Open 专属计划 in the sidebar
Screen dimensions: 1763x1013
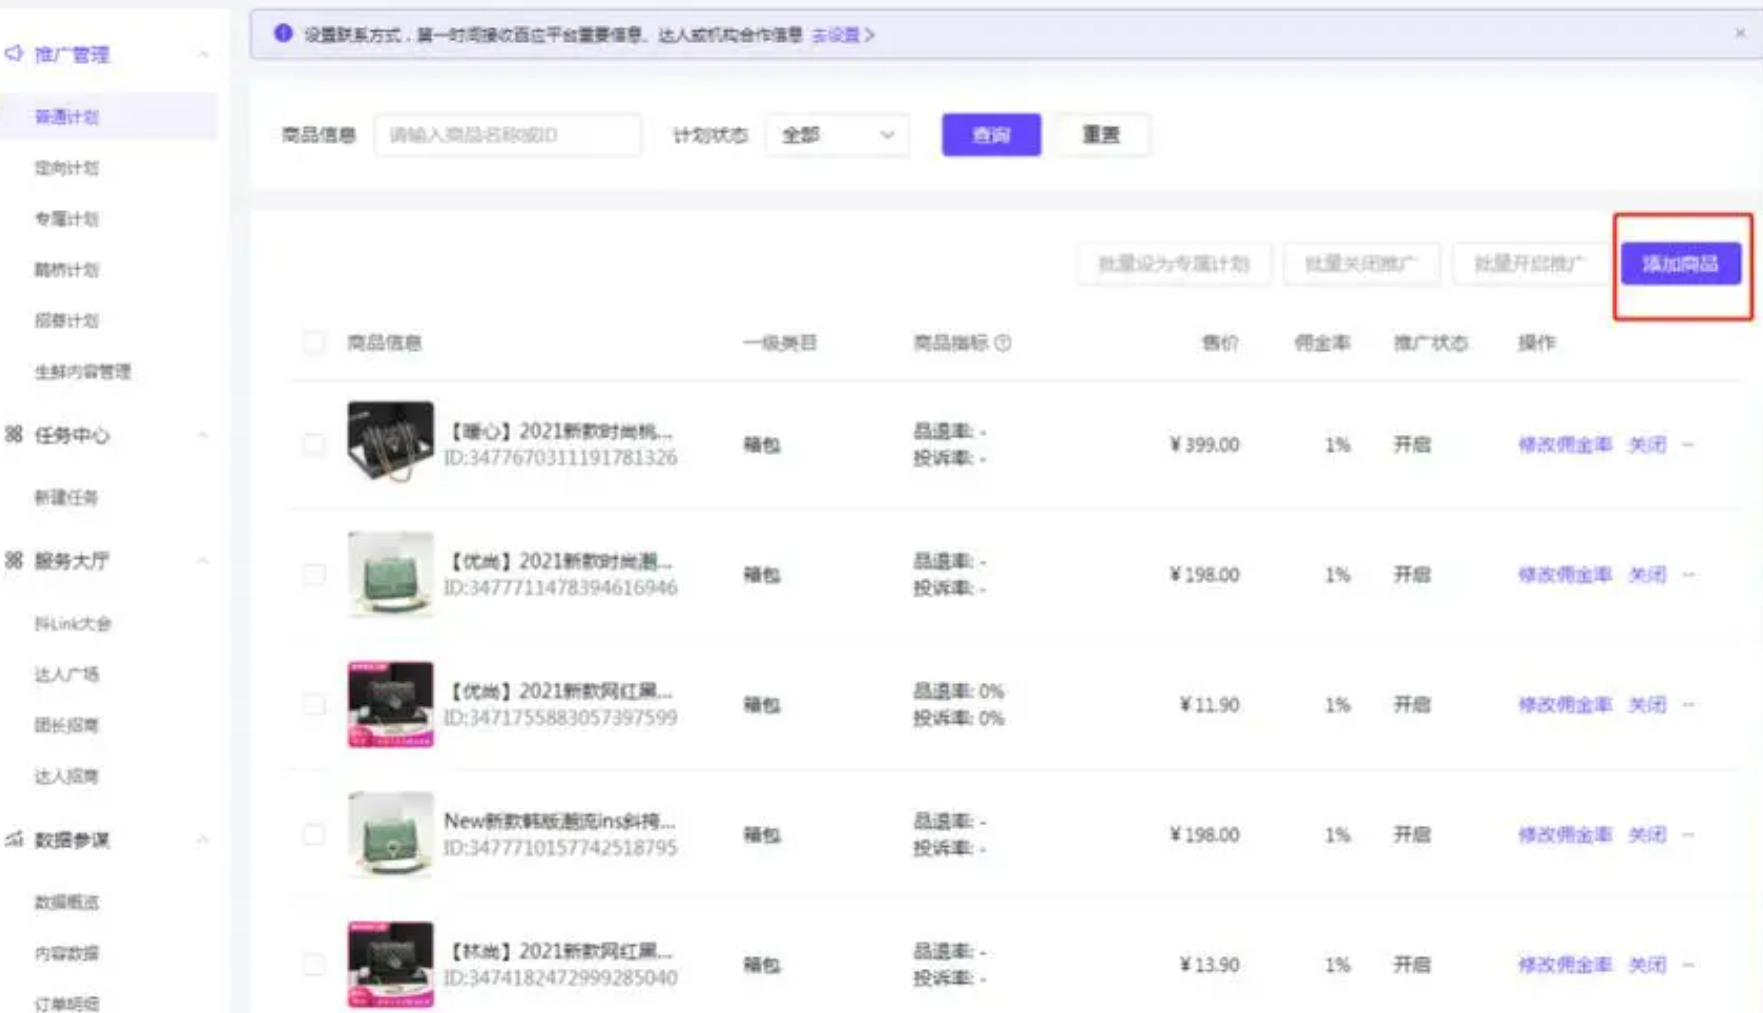[x=67, y=219]
